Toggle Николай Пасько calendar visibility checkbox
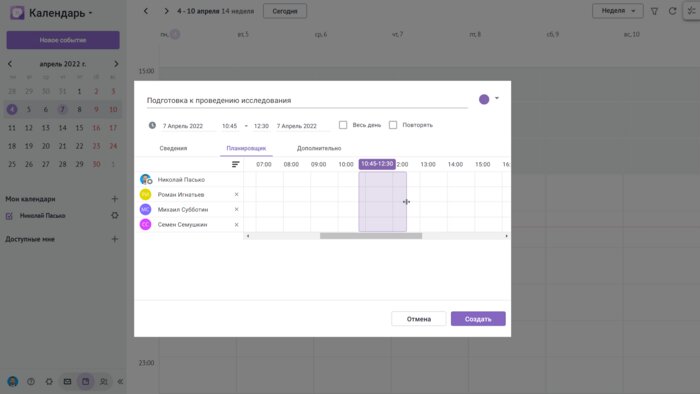700x394 pixels. (x=9, y=216)
